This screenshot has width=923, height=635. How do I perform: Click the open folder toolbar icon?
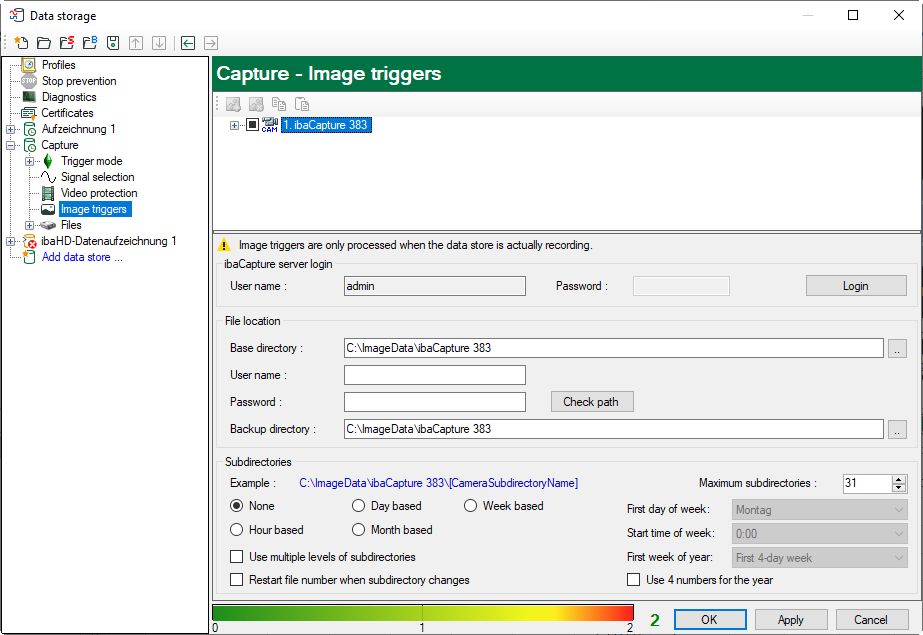point(43,43)
